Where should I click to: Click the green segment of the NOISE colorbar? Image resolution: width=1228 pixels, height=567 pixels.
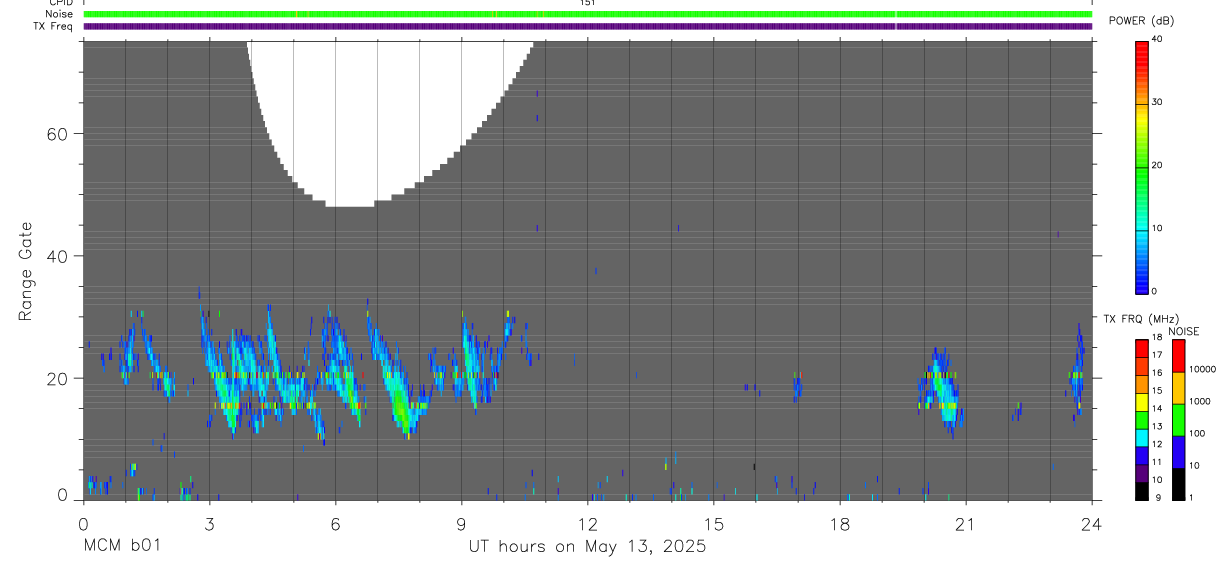1178,420
